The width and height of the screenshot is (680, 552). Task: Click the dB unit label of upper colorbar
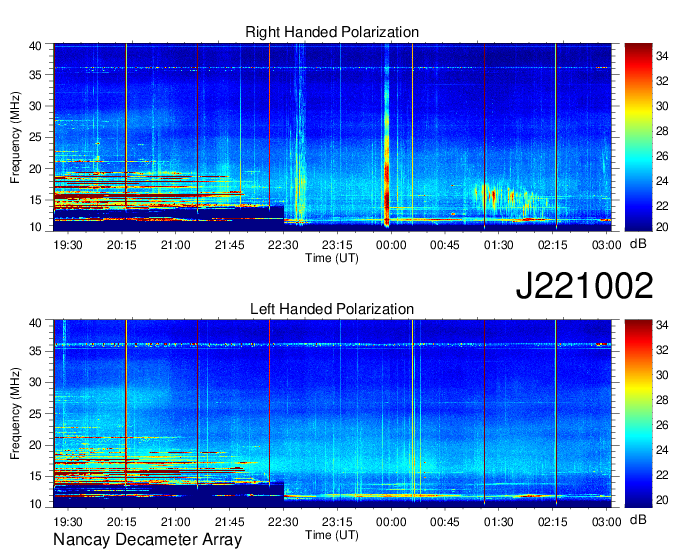click(638, 244)
